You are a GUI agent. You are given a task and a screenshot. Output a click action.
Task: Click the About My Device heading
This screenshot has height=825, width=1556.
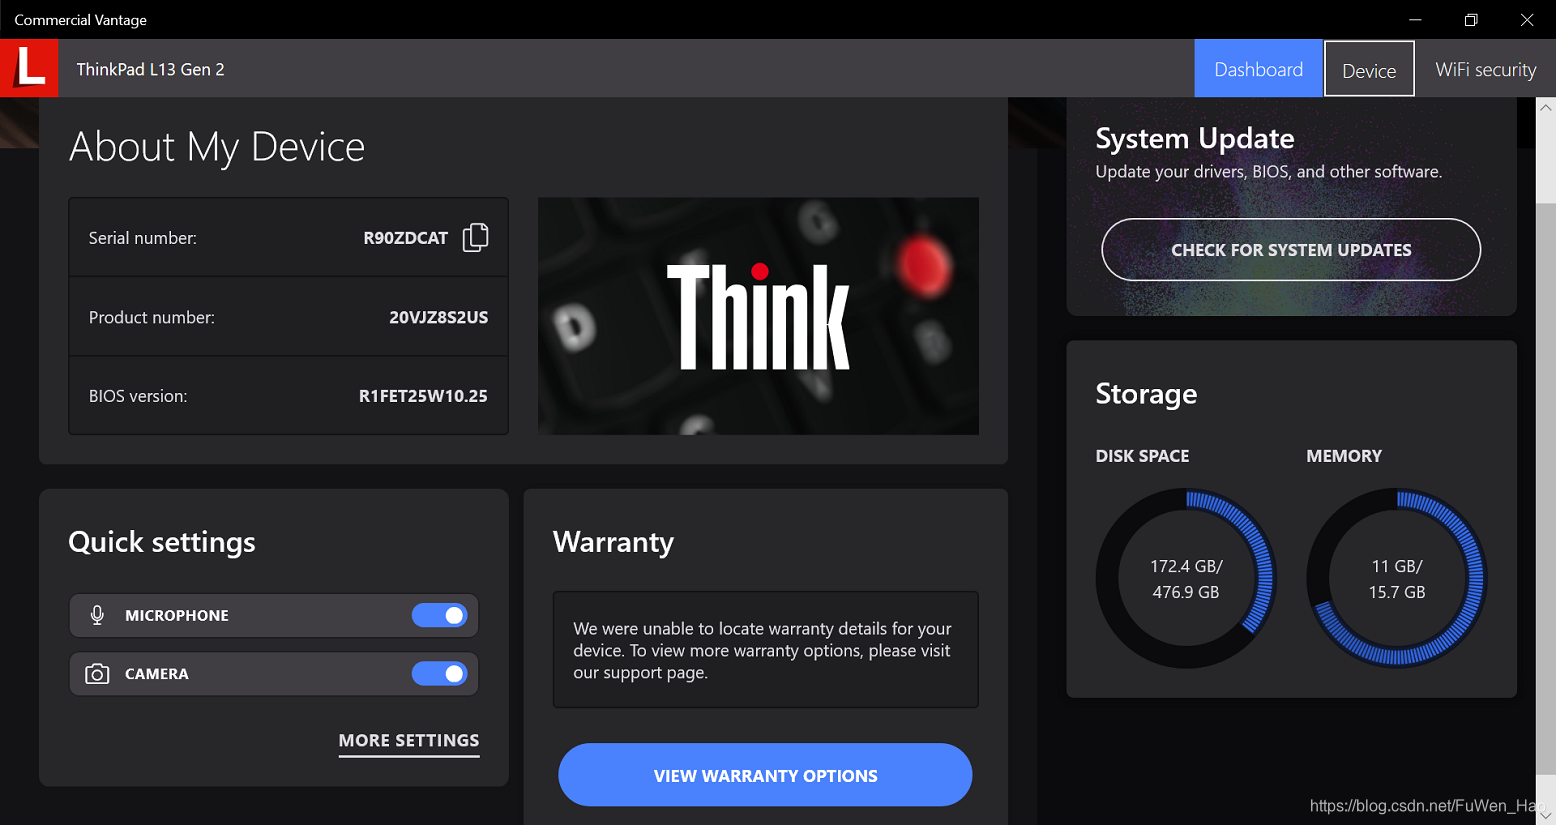coord(217,147)
